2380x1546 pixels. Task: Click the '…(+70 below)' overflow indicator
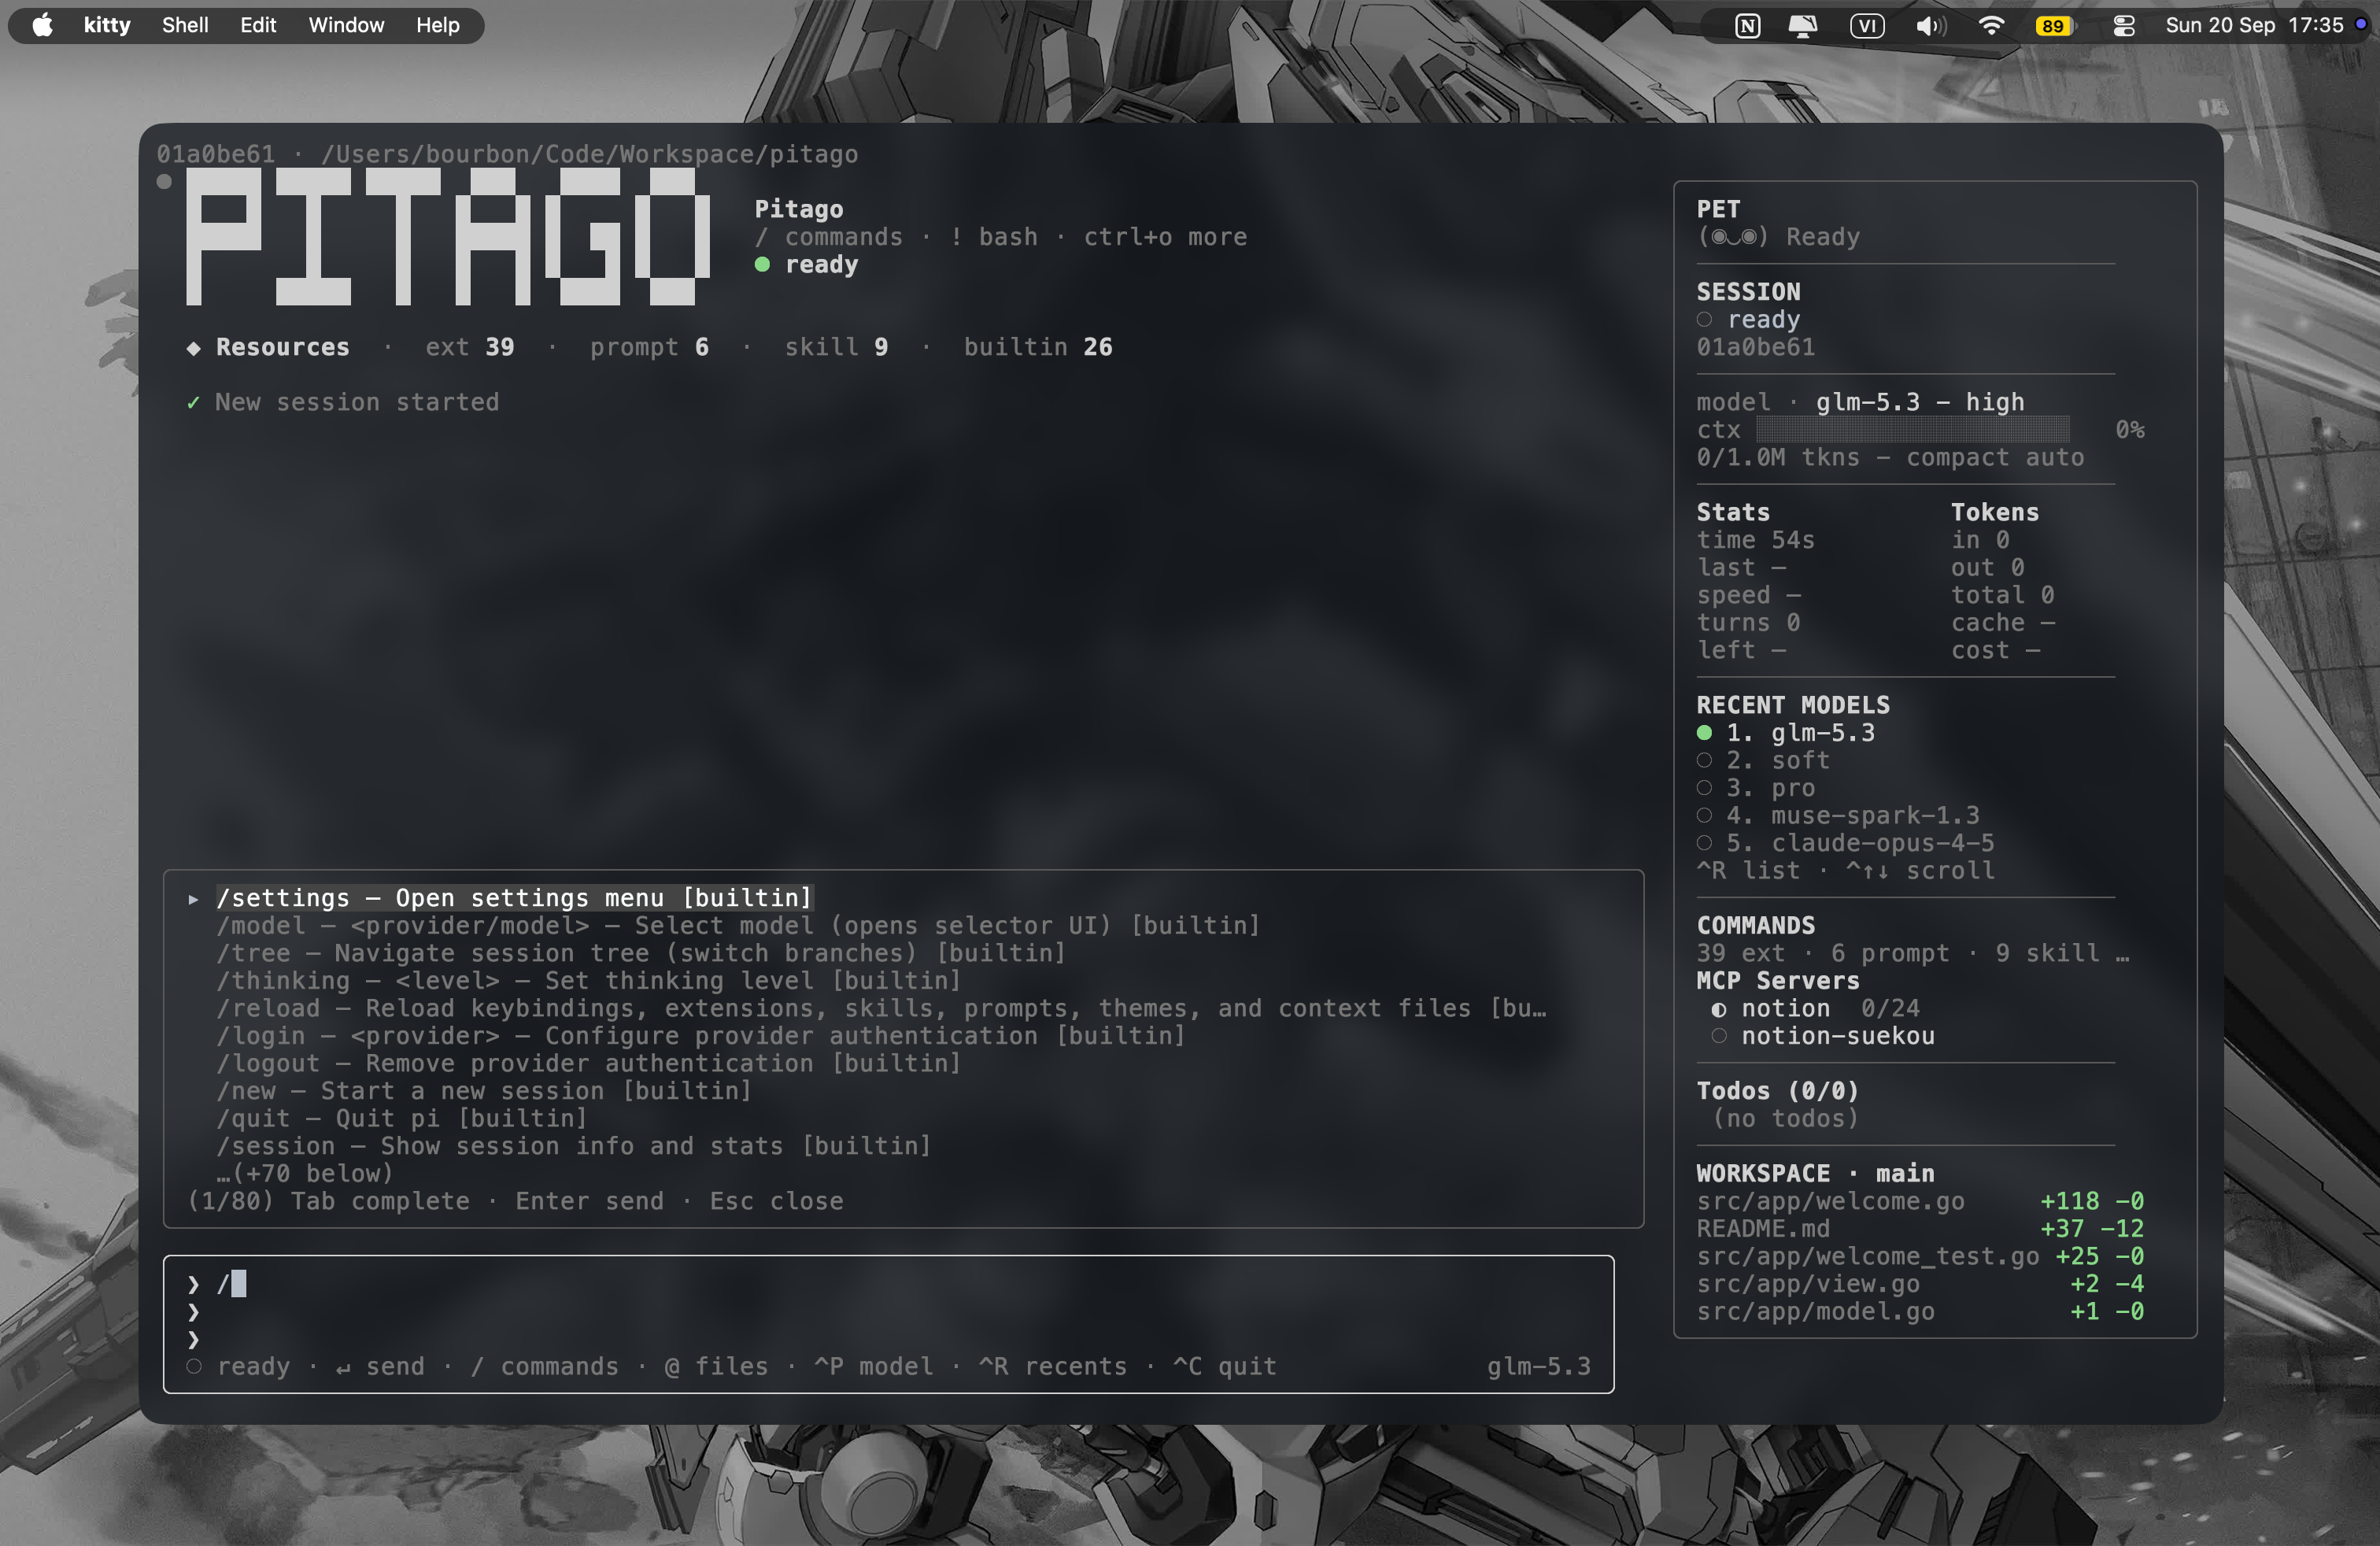304,1173
